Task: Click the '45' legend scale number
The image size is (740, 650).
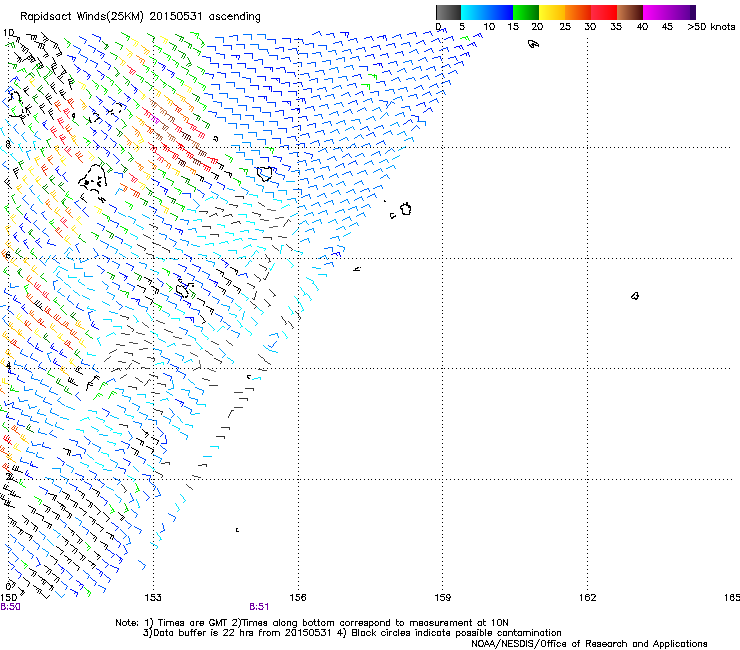Action: [667, 26]
